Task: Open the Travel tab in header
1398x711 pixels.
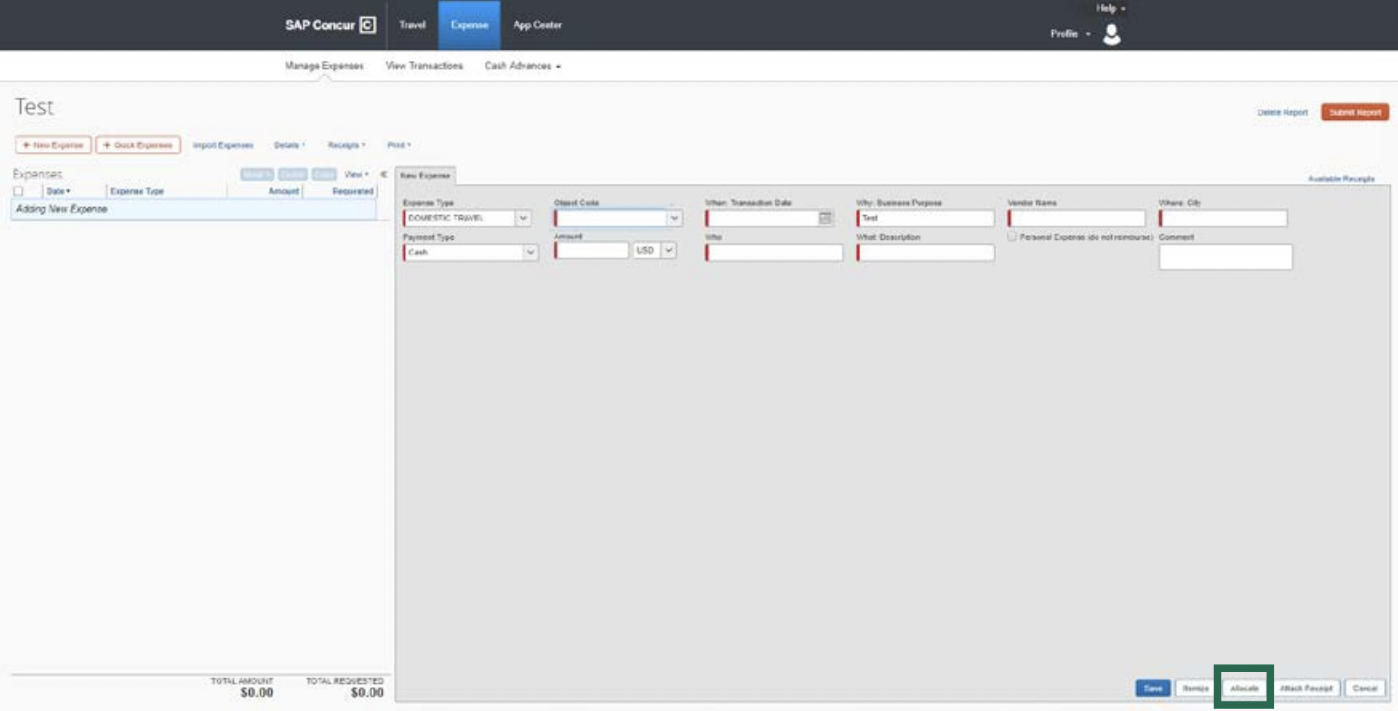Action: pos(412,25)
